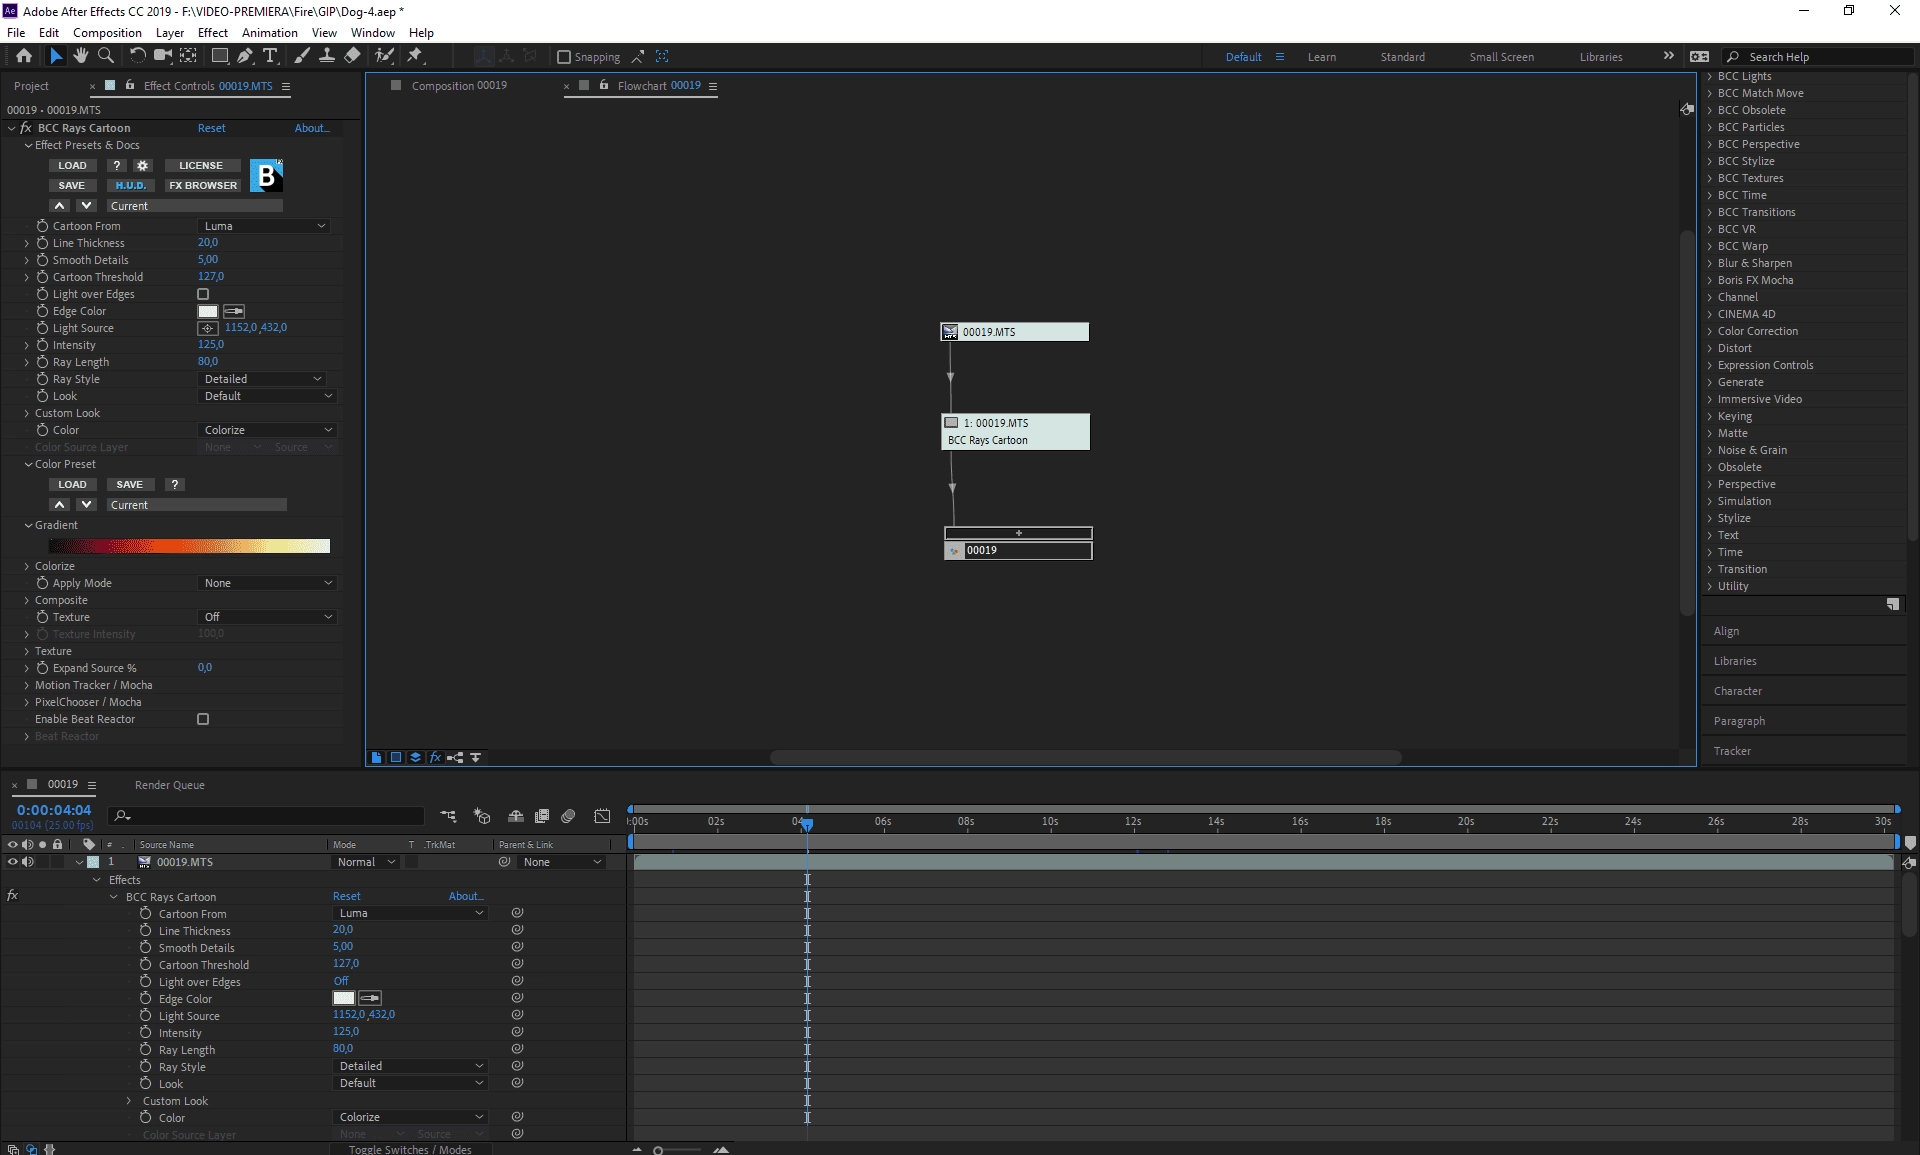
Task: Open the Effect menu
Action: coord(212,32)
